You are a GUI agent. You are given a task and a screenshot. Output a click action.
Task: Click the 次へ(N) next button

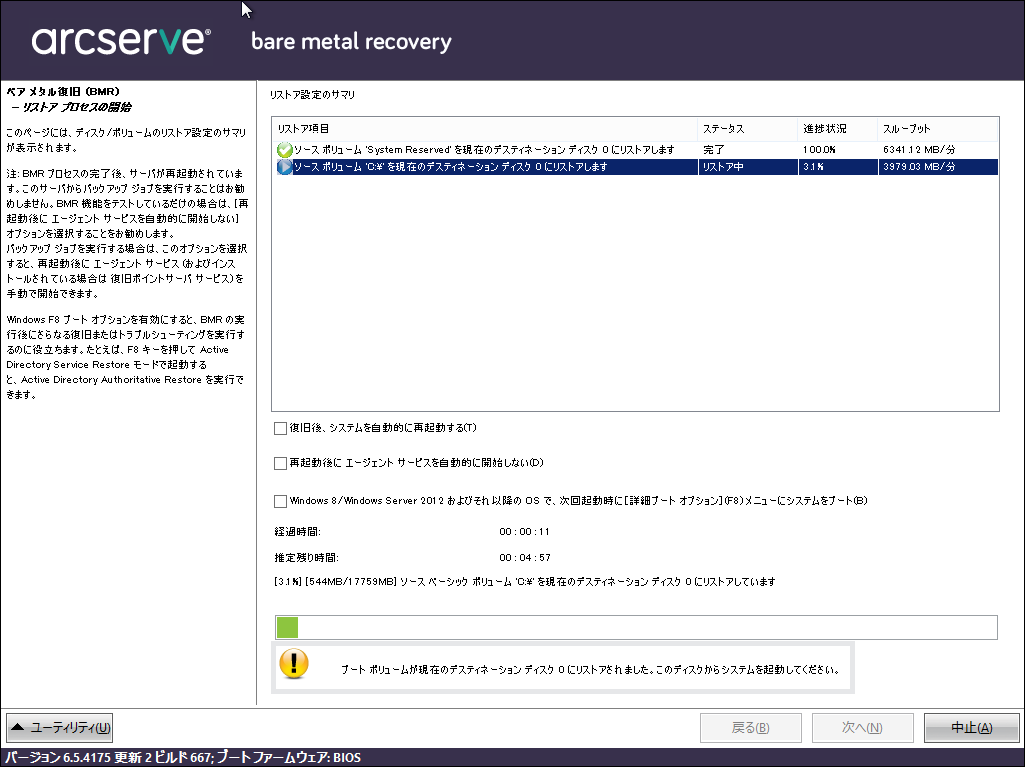point(862,728)
